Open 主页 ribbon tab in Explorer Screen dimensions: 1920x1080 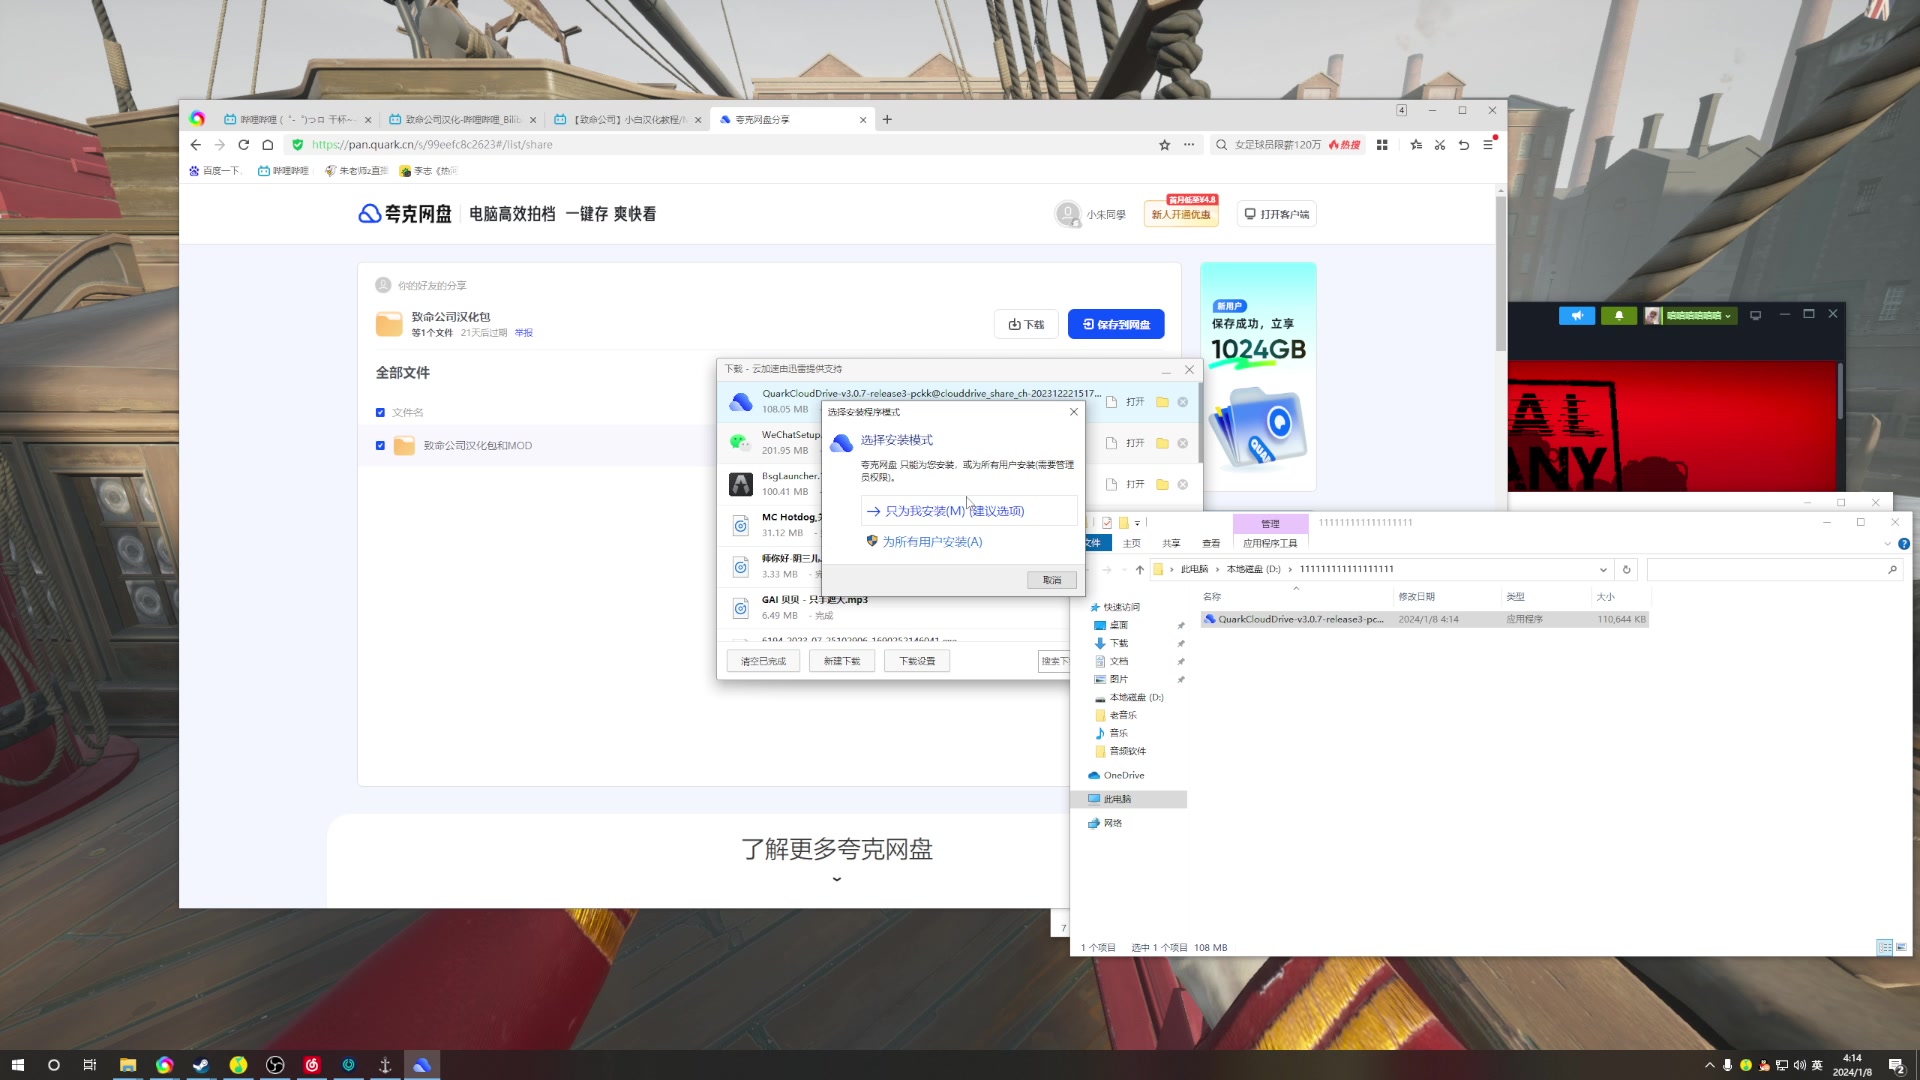click(1131, 543)
